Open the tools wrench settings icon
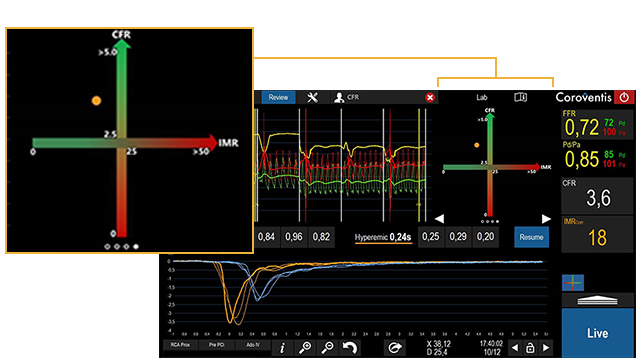 point(312,98)
